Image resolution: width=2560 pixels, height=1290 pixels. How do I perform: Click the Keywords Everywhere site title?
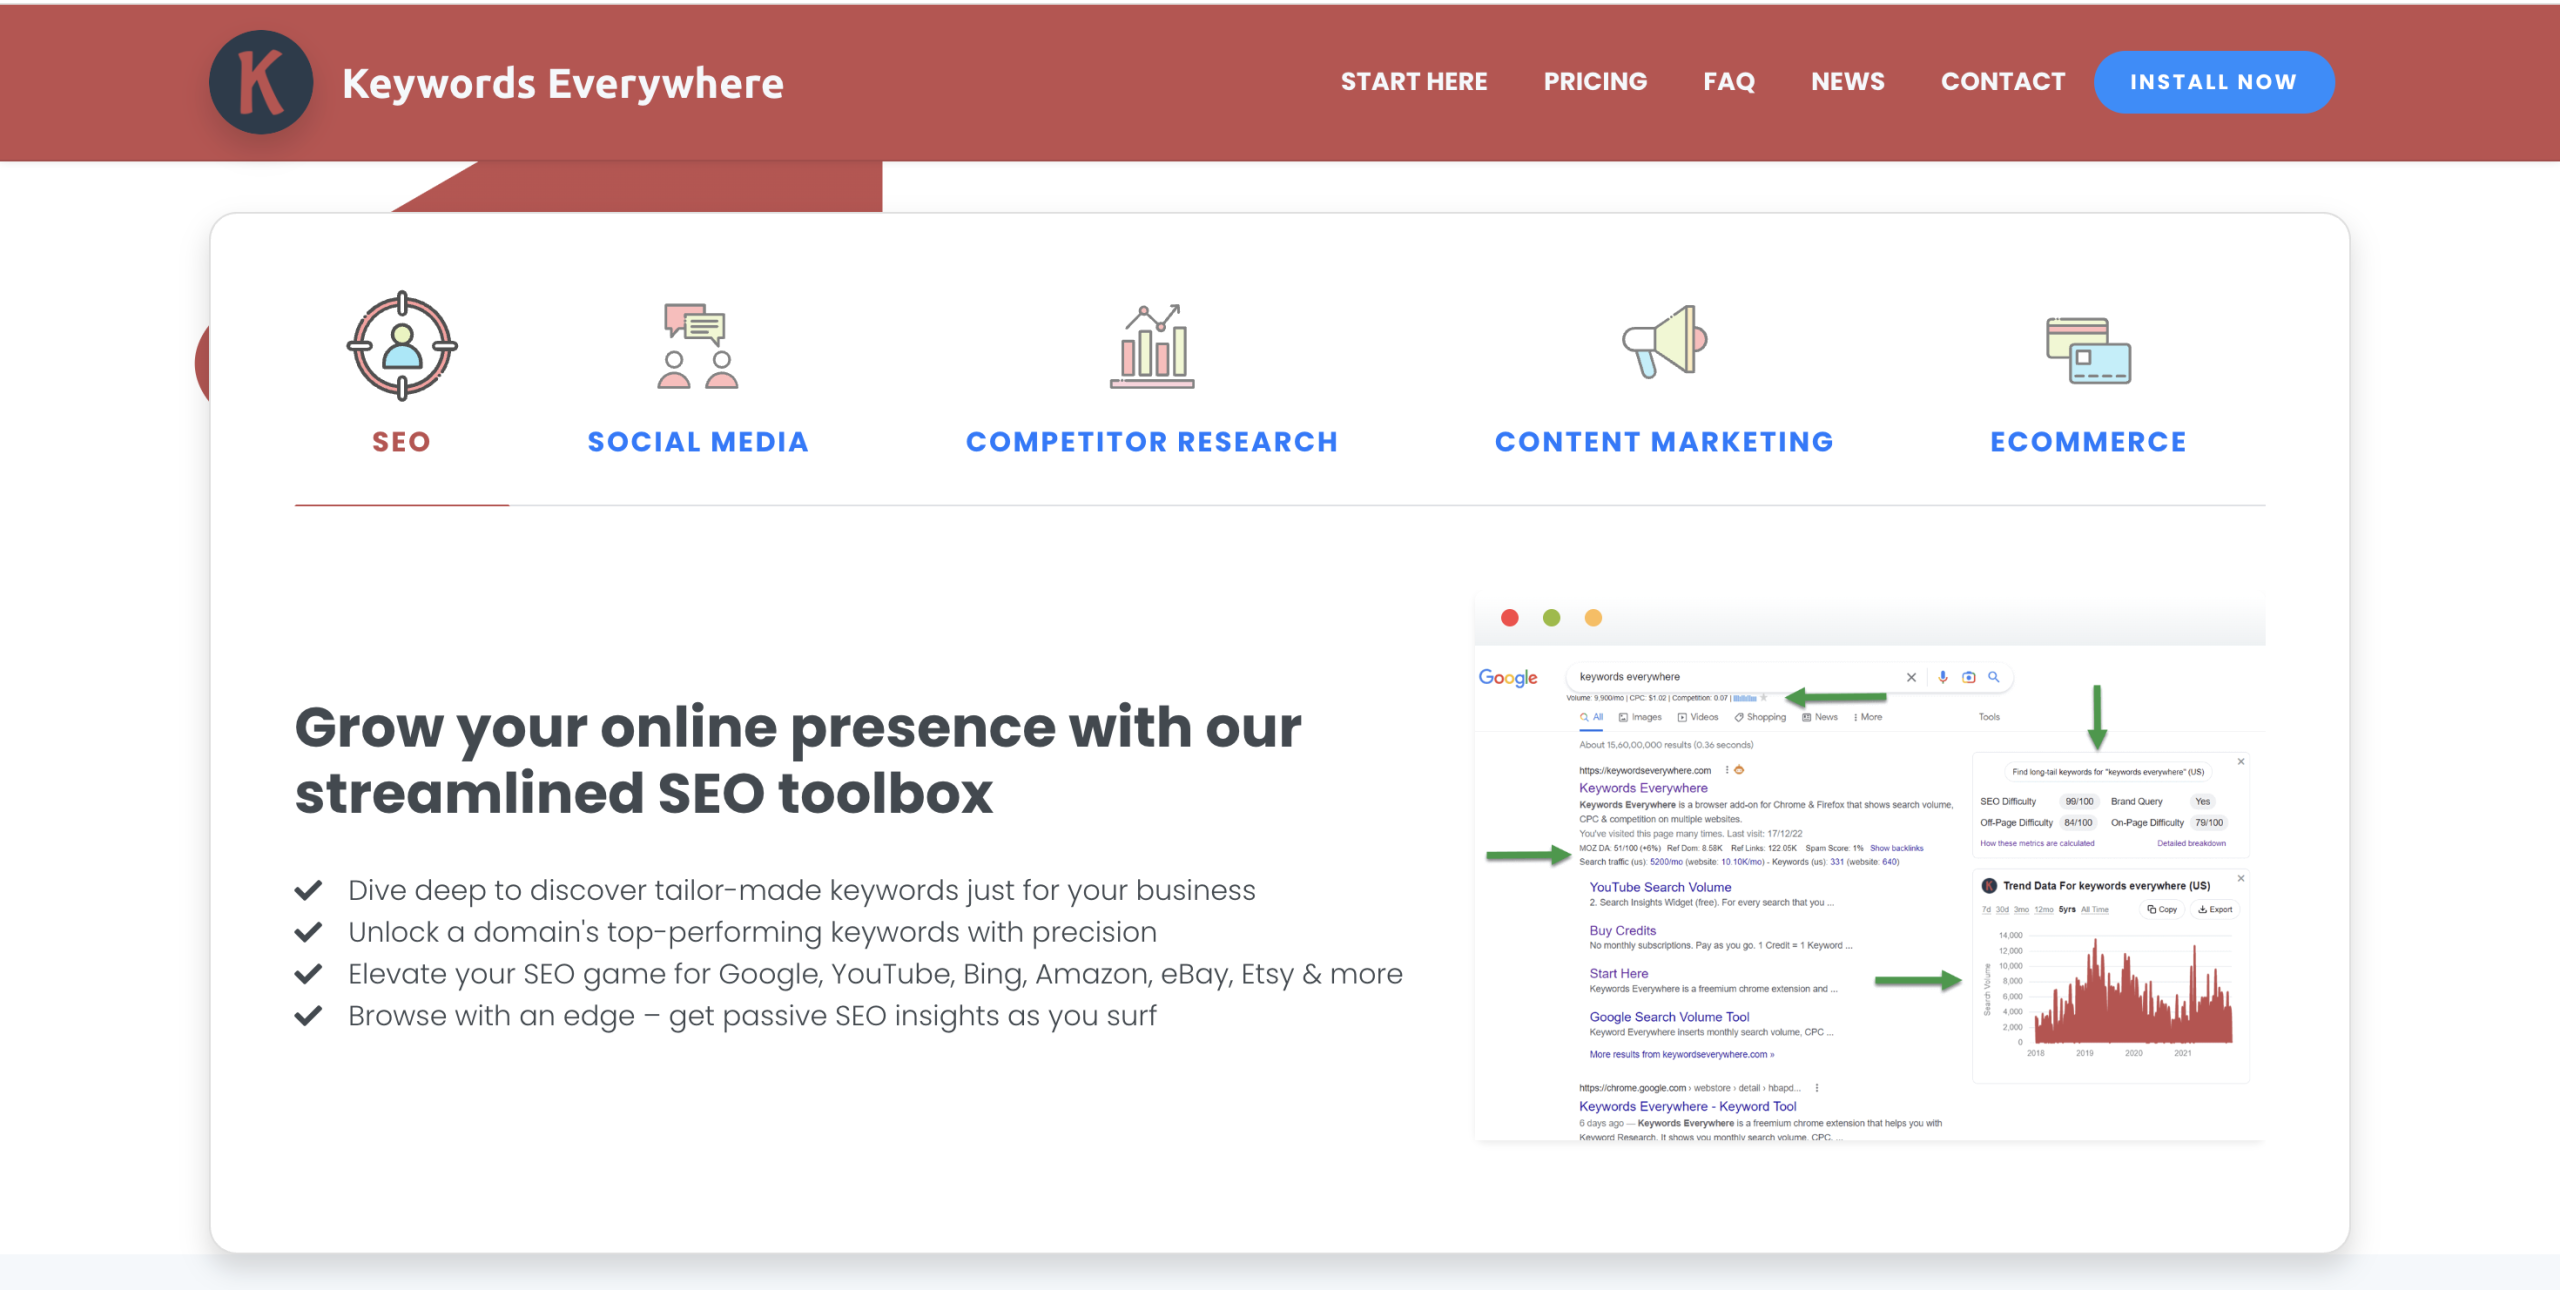click(563, 84)
